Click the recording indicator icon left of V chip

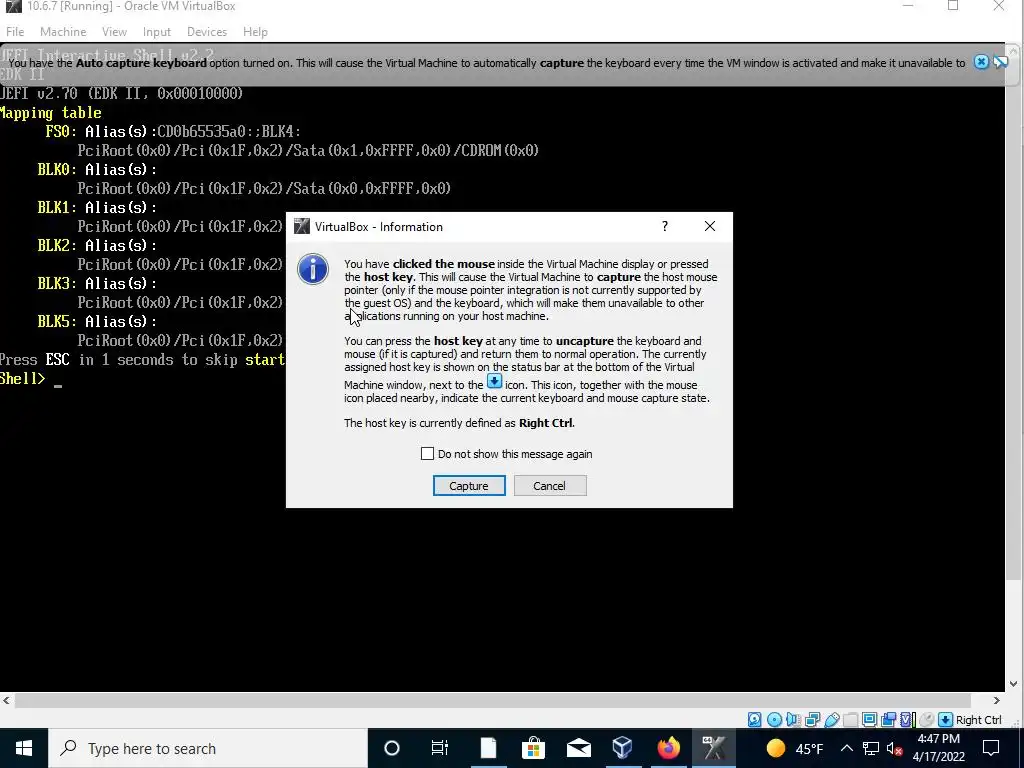coord(888,720)
